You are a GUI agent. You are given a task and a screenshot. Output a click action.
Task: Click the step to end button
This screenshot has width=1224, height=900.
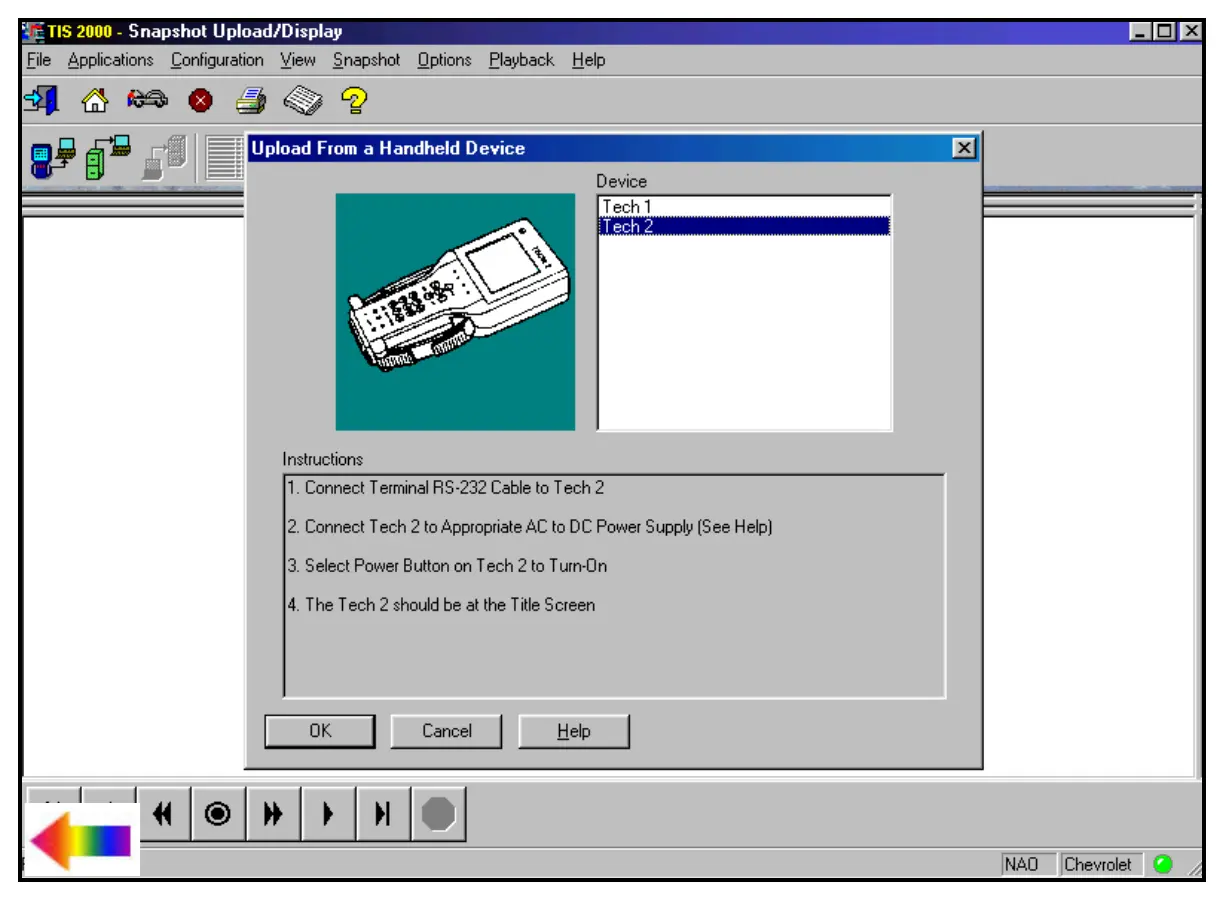[x=382, y=815]
